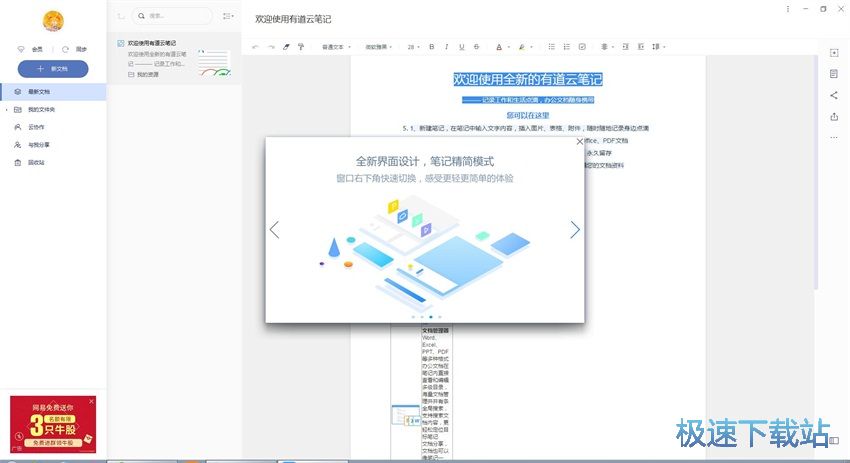The width and height of the screenshot is (850, 463).
Task: Click the heading 欢迎使用全新的有道云笔记 in document
Action: [527, 79]
